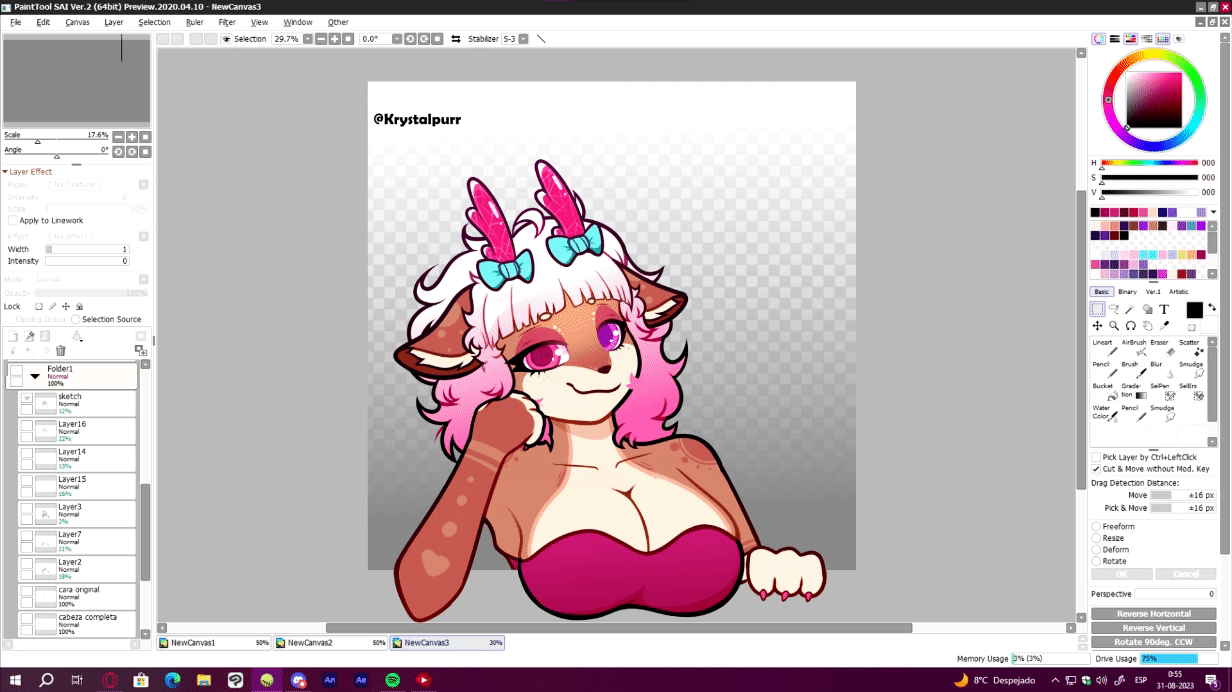This screenshot has height=692, width=1232.
Task: Select the Resize transform option
Action: [x=1096, y=538]
